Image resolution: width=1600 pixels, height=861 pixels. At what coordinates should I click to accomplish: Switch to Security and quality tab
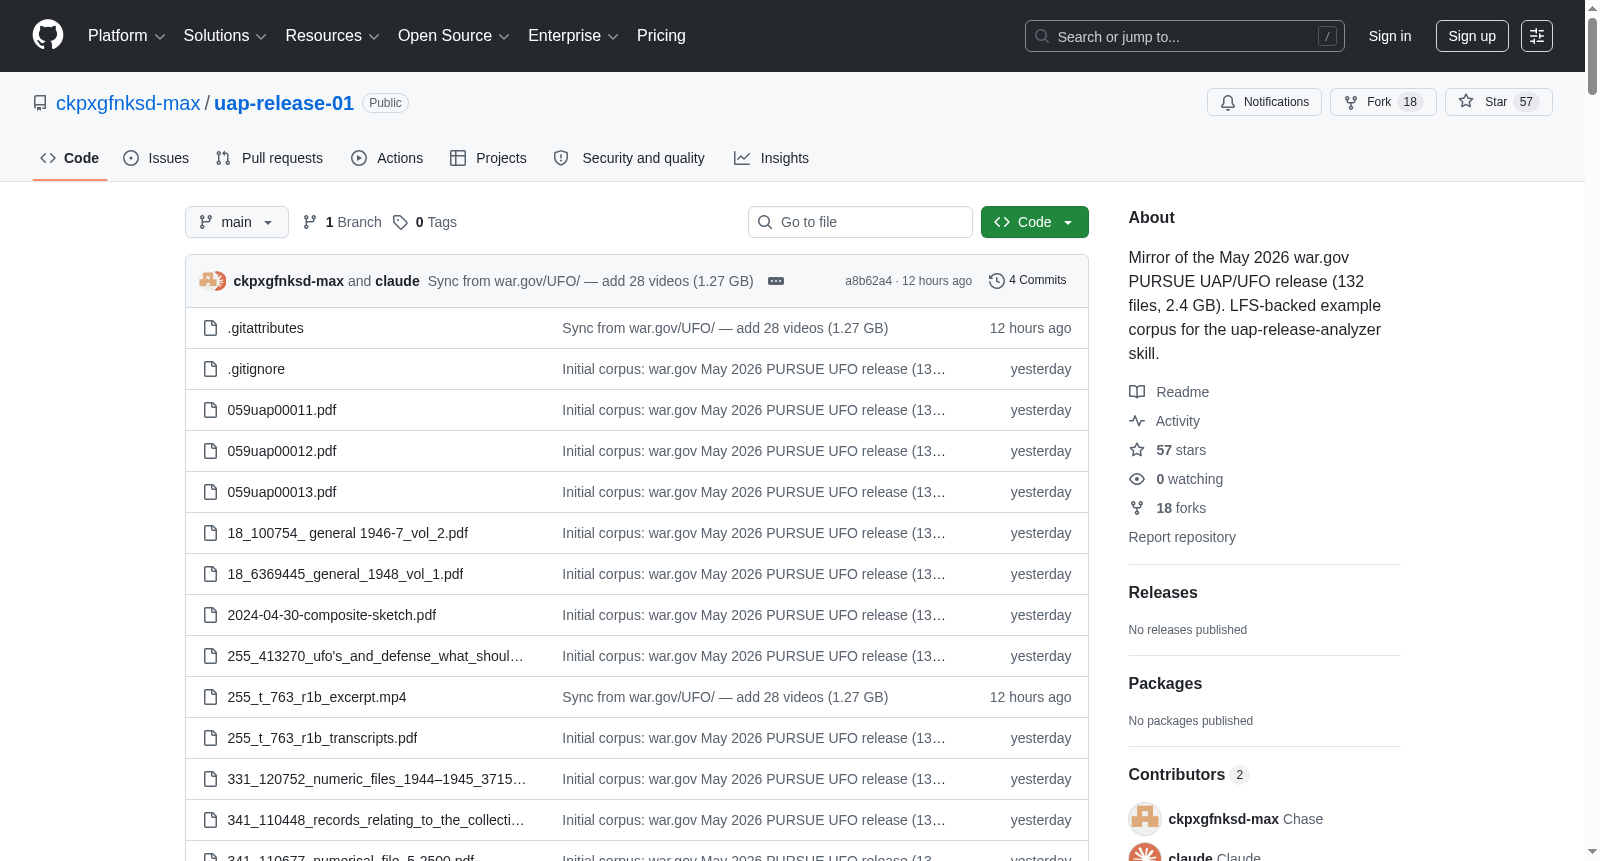629,158
